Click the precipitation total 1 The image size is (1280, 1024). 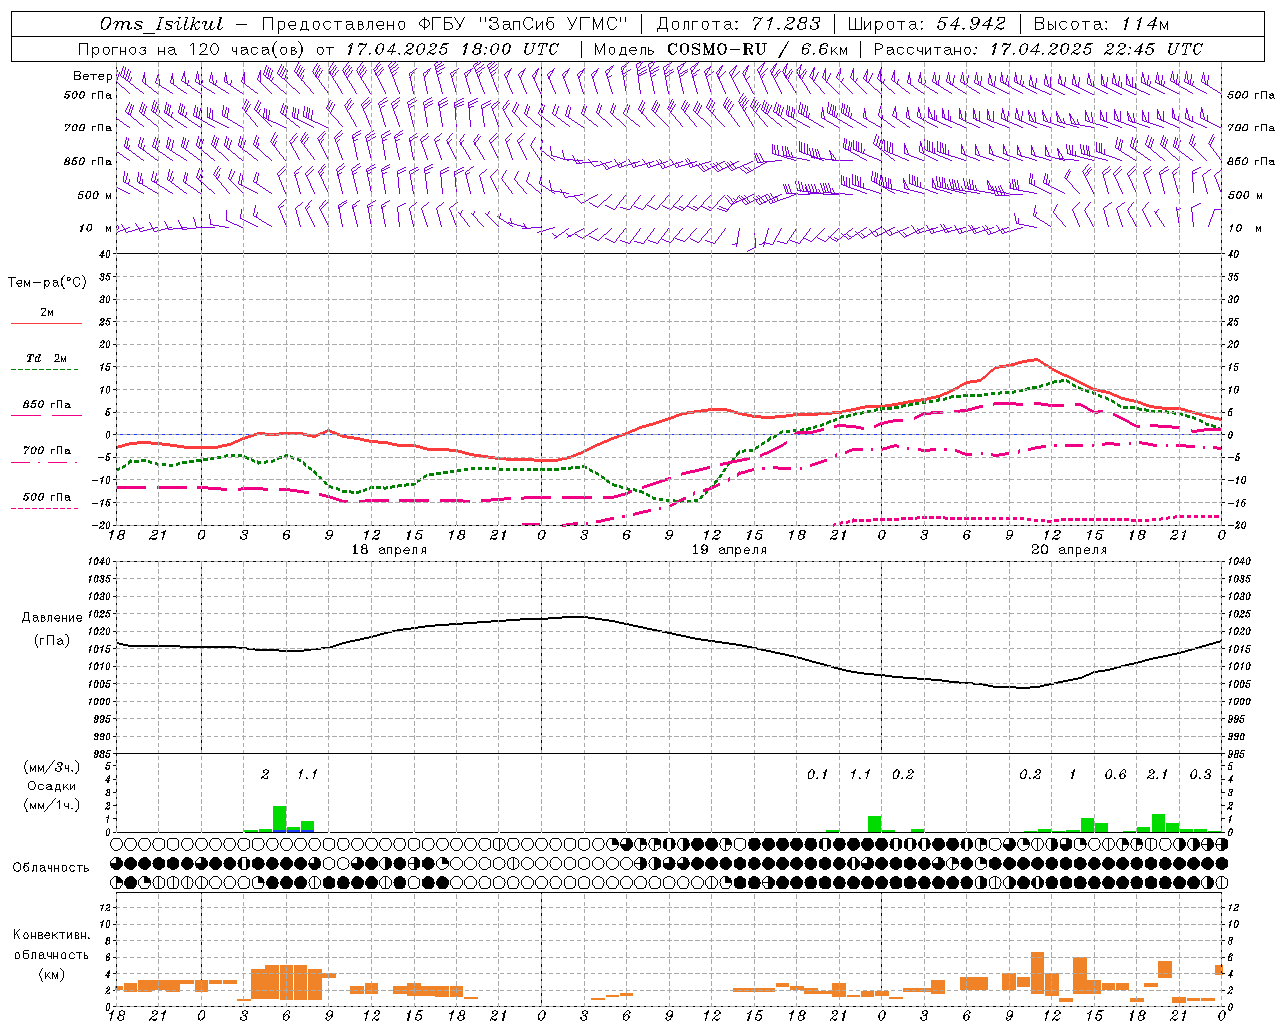pos(1073,775)
